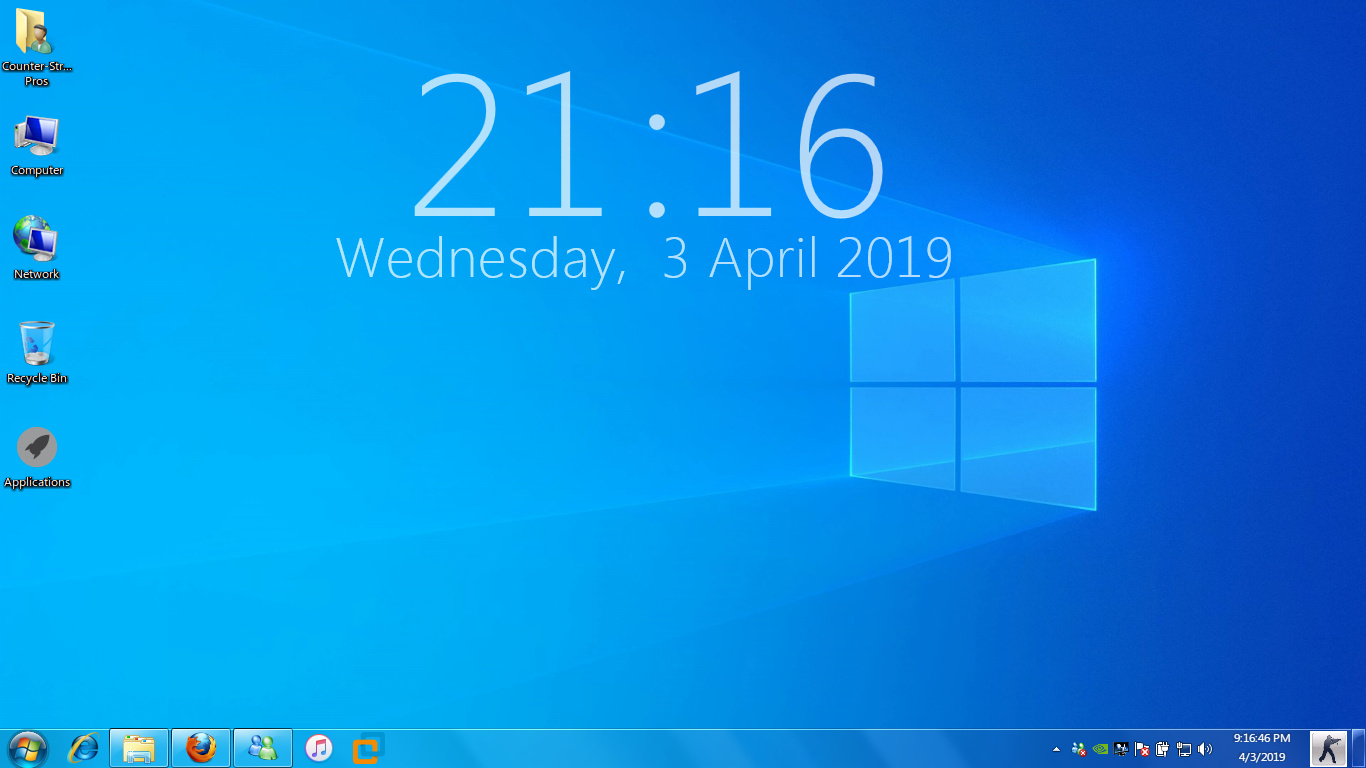Click the Show Desktop button
Viewport: 1366px width, 768px height.
(x=1359, y=748)
